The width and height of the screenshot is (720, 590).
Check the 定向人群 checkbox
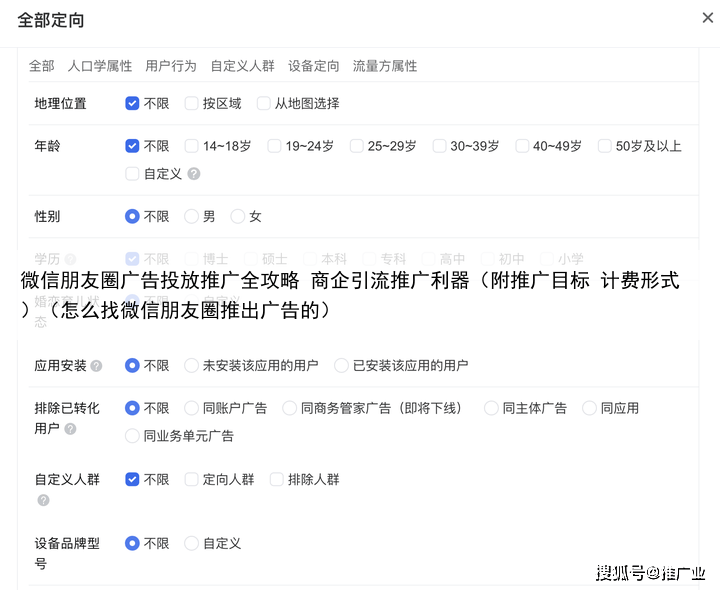[192, 480]
